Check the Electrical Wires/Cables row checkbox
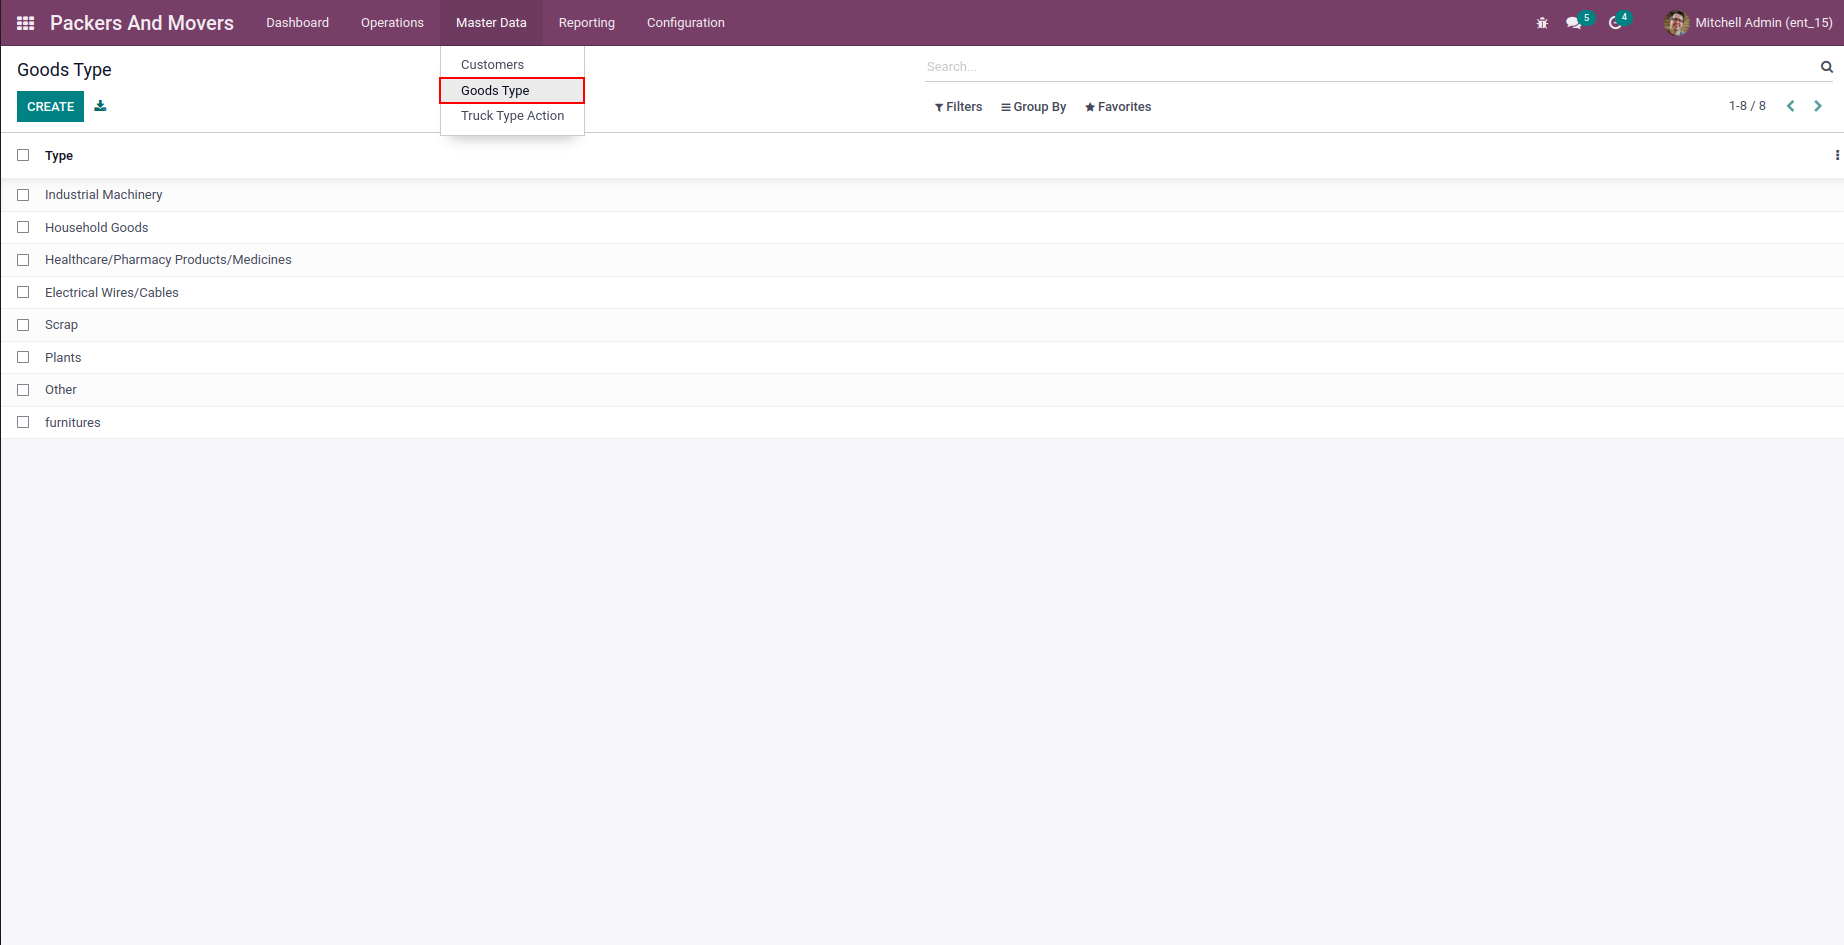1844x945 pixels. click(x=23, y=292)
